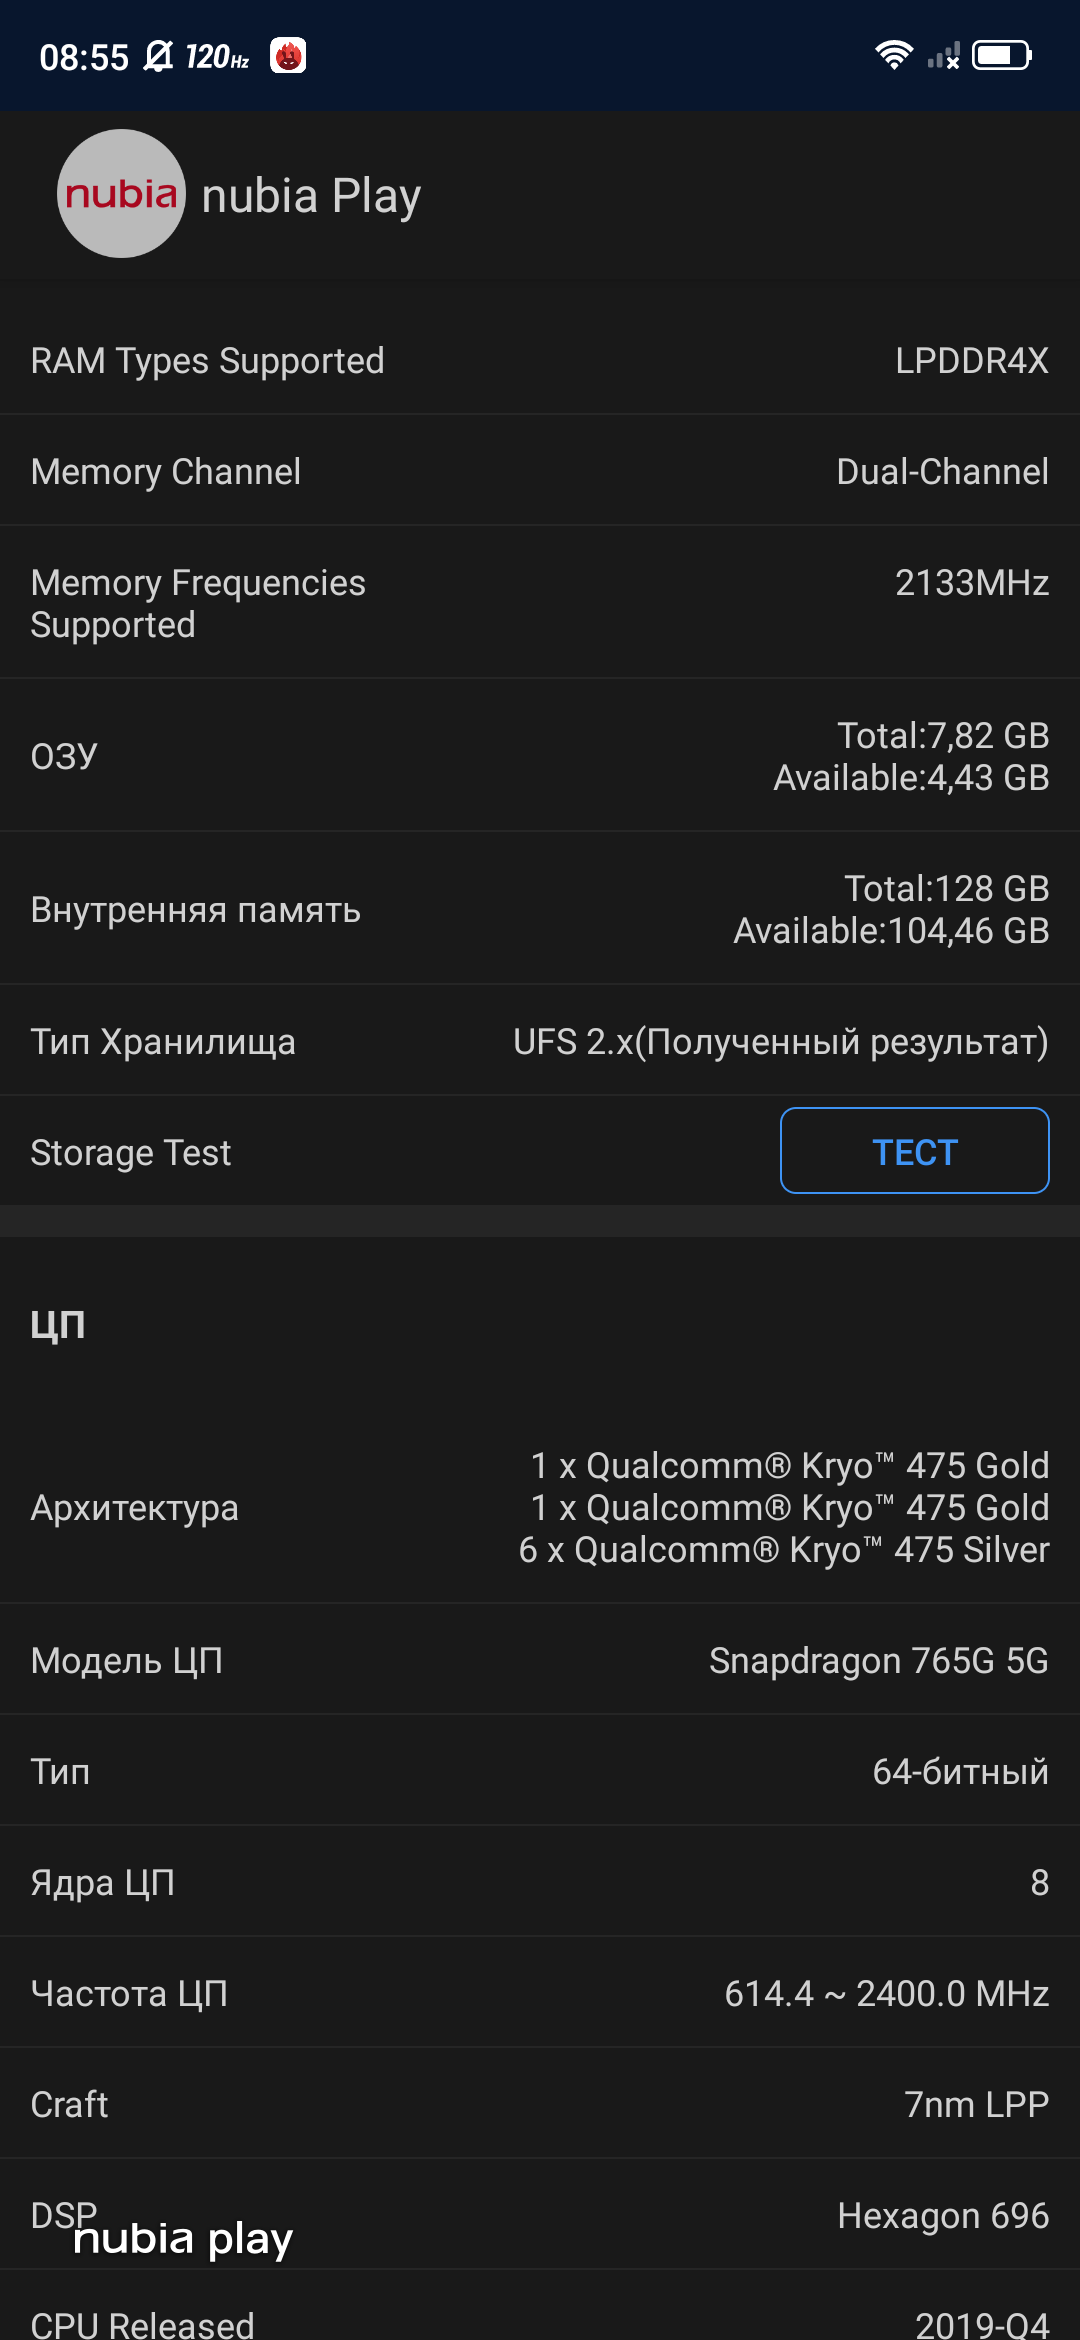Tap the Memory Frequencies Supported row

point(540,603)
